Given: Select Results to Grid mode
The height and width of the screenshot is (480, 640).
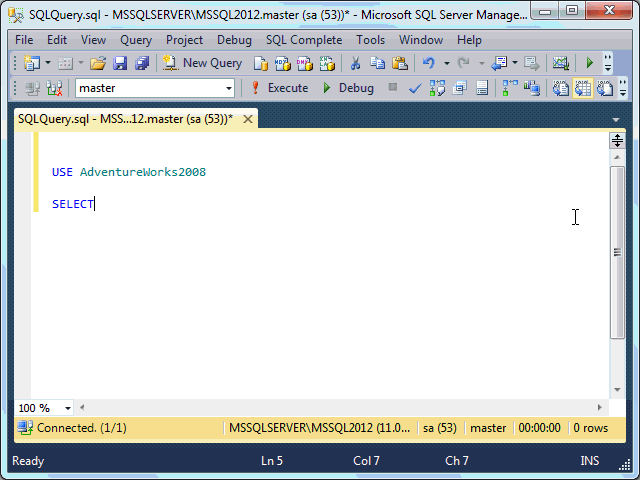Looking at the screenshot, I should [583, 88].
